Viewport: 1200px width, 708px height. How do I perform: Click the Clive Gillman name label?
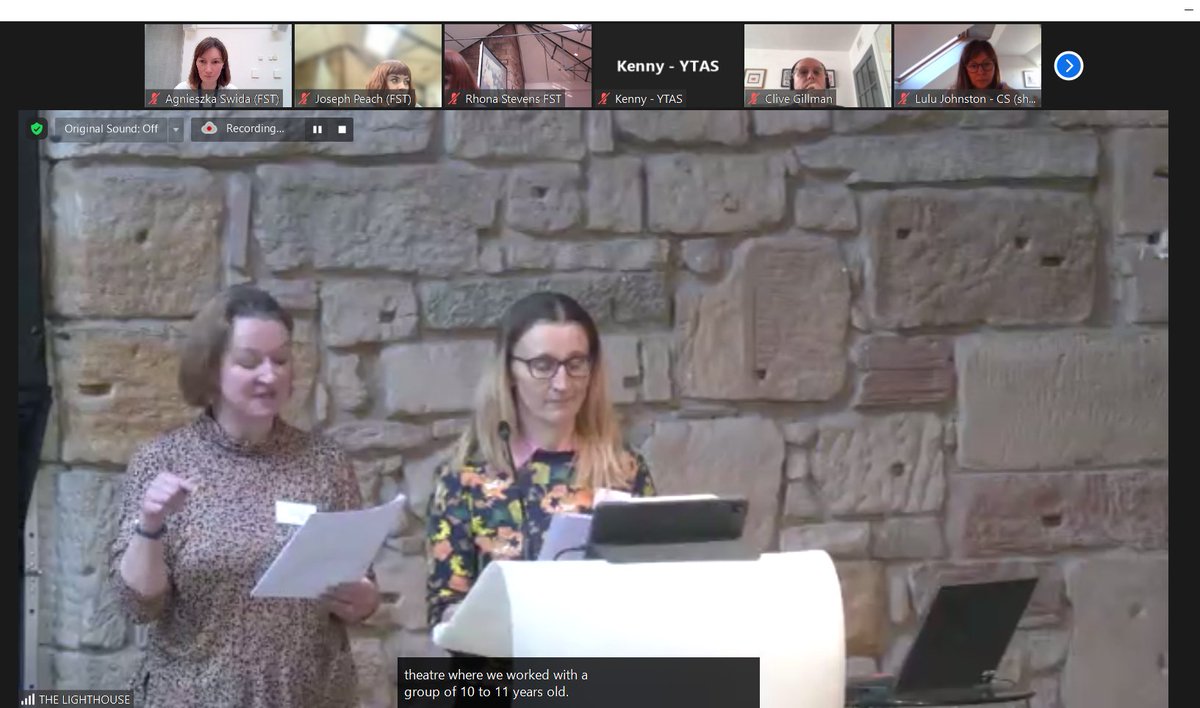798,99
